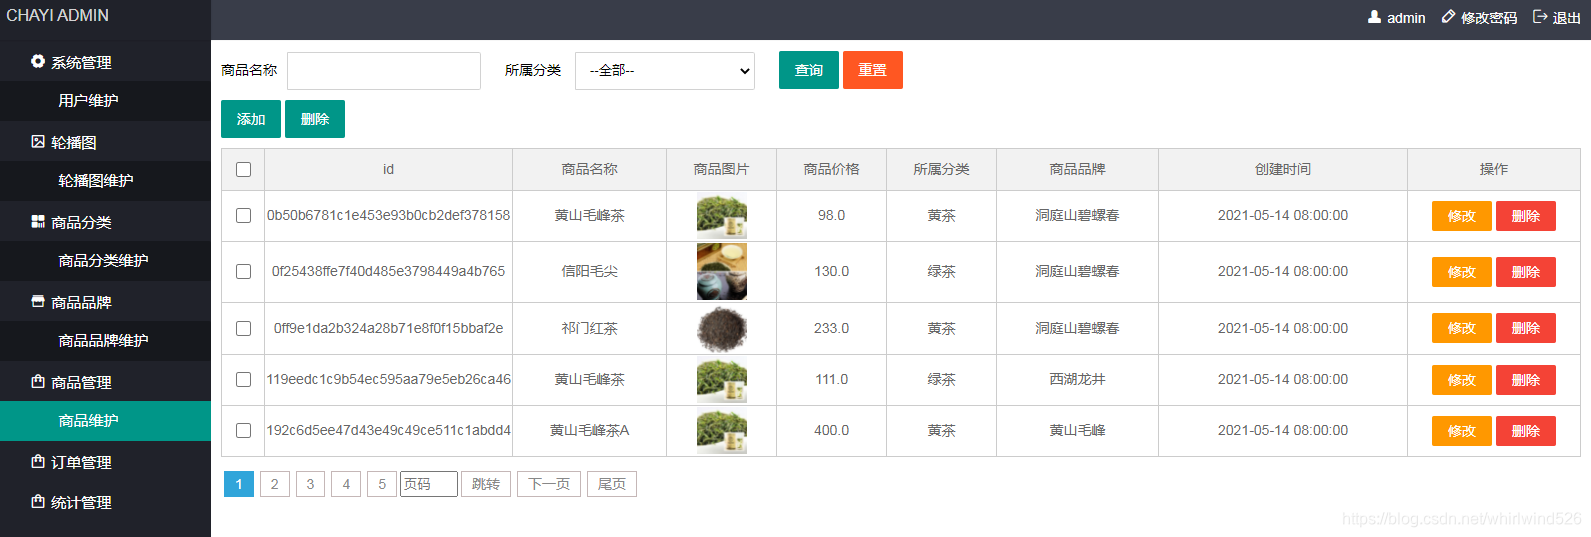
Task: Click the 黄山毛峰 brand cell
Action: [x=1077, y=430]
